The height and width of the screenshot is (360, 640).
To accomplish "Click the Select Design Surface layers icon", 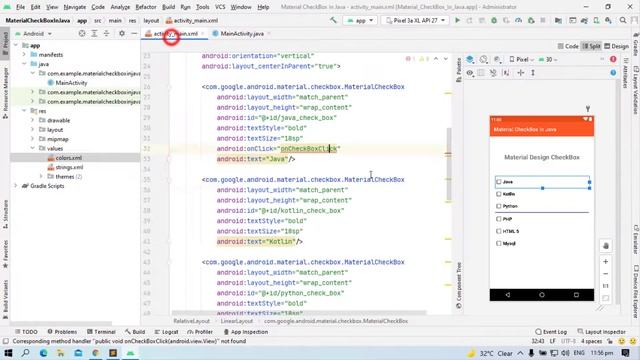I will coord(470,60).
